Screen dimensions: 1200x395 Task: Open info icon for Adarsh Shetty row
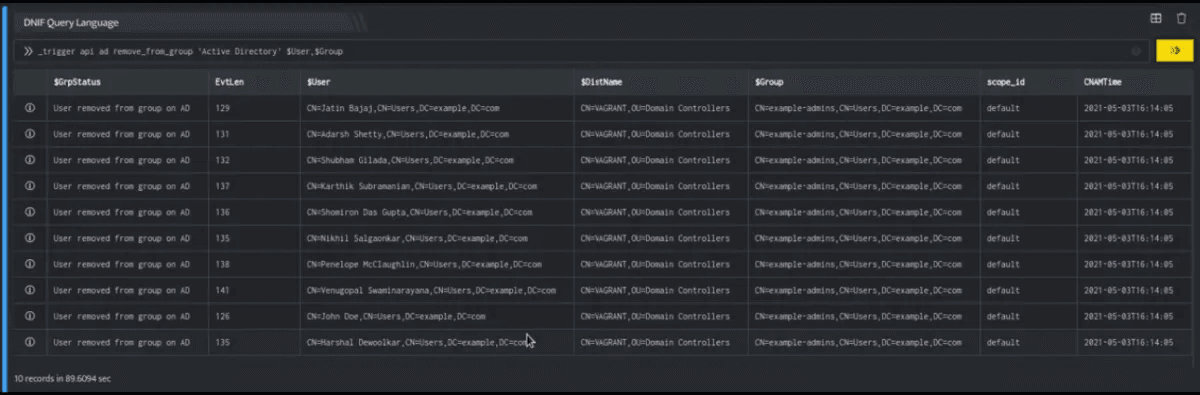click(x=30, y=133)
